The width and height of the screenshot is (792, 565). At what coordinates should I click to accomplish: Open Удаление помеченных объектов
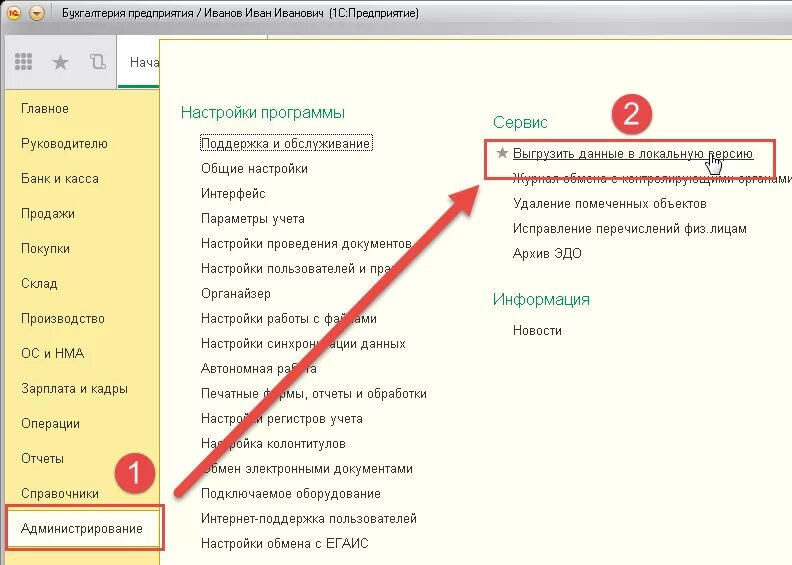[x=610, y=203]
